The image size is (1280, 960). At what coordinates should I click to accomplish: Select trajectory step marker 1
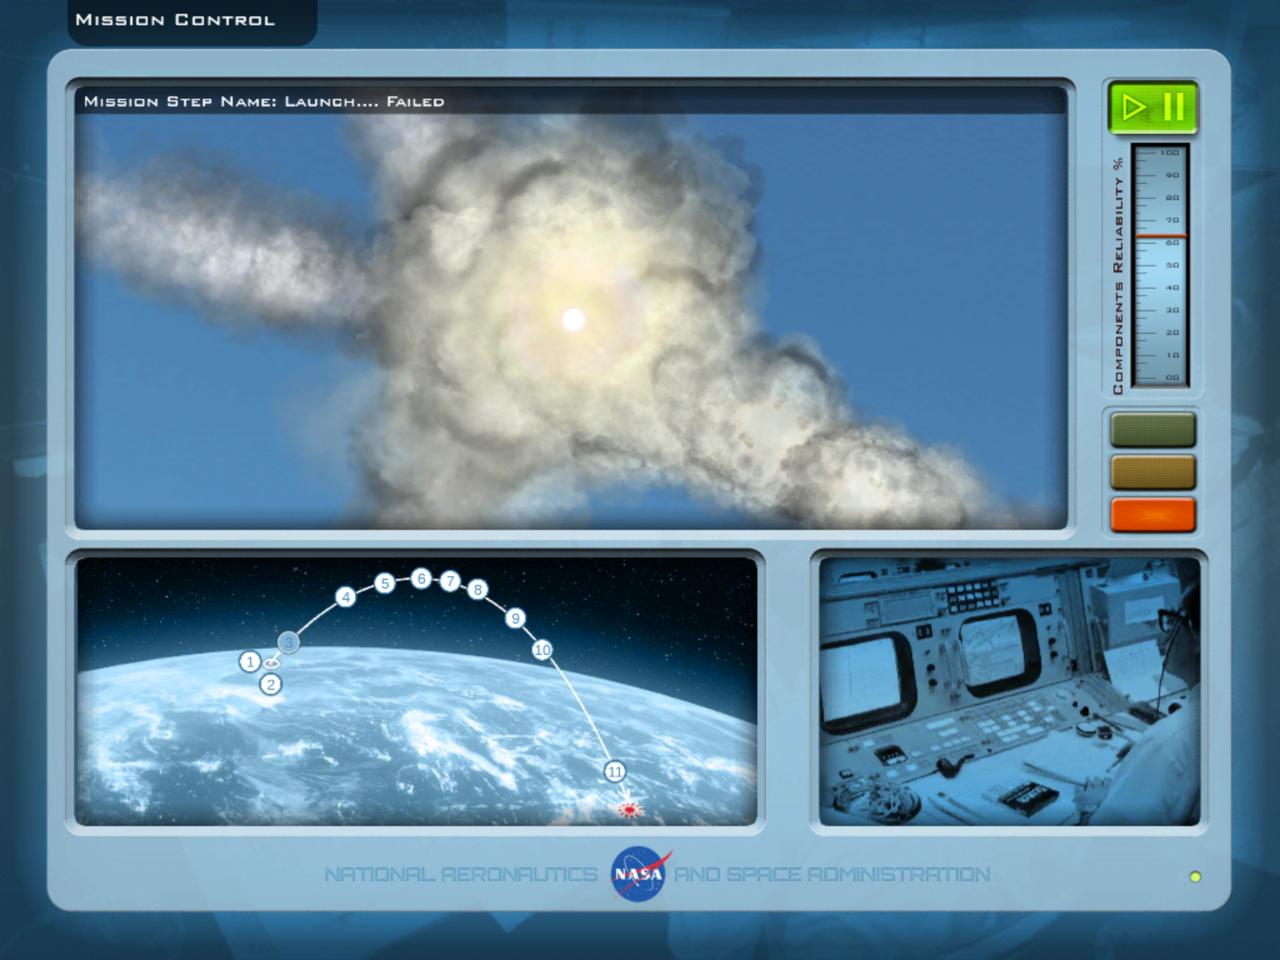pyautogui.click(x=250, y=662)
